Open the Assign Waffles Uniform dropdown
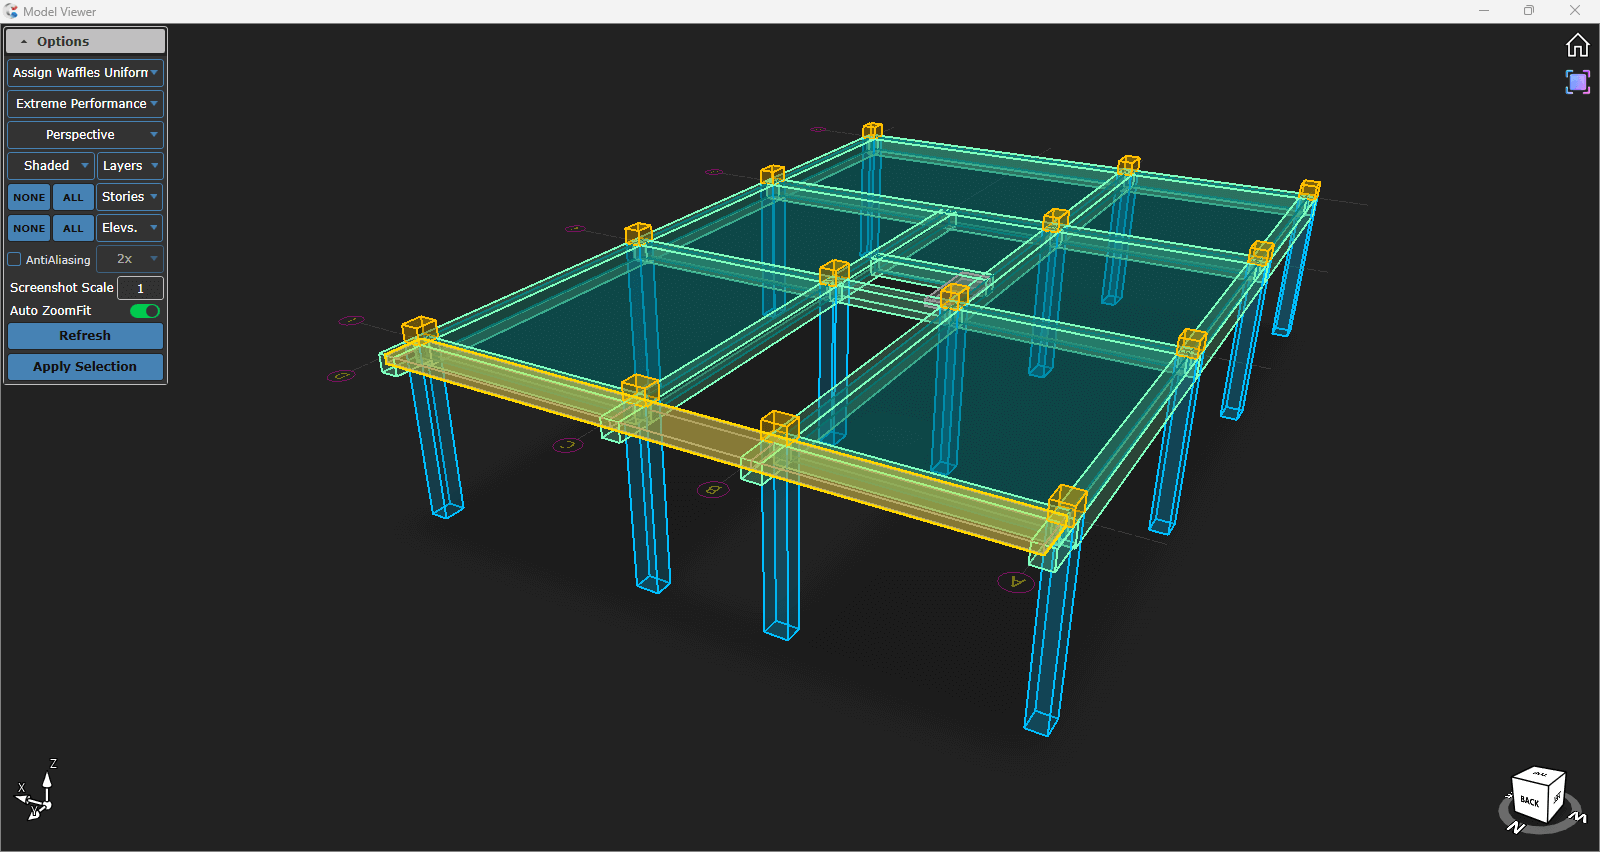 point(85,73)
